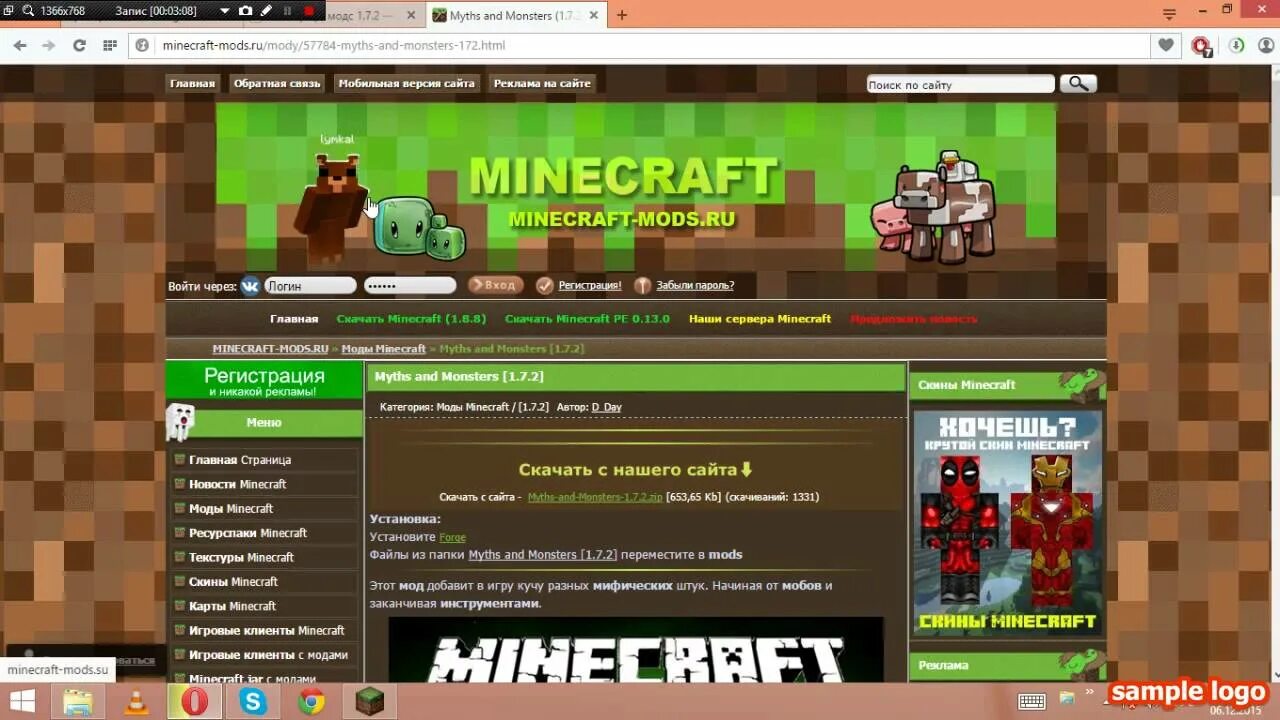The height and width of the screenshot is (720, 1280).
Task: Click the red Предложить новость link
Action: [914, 319]
